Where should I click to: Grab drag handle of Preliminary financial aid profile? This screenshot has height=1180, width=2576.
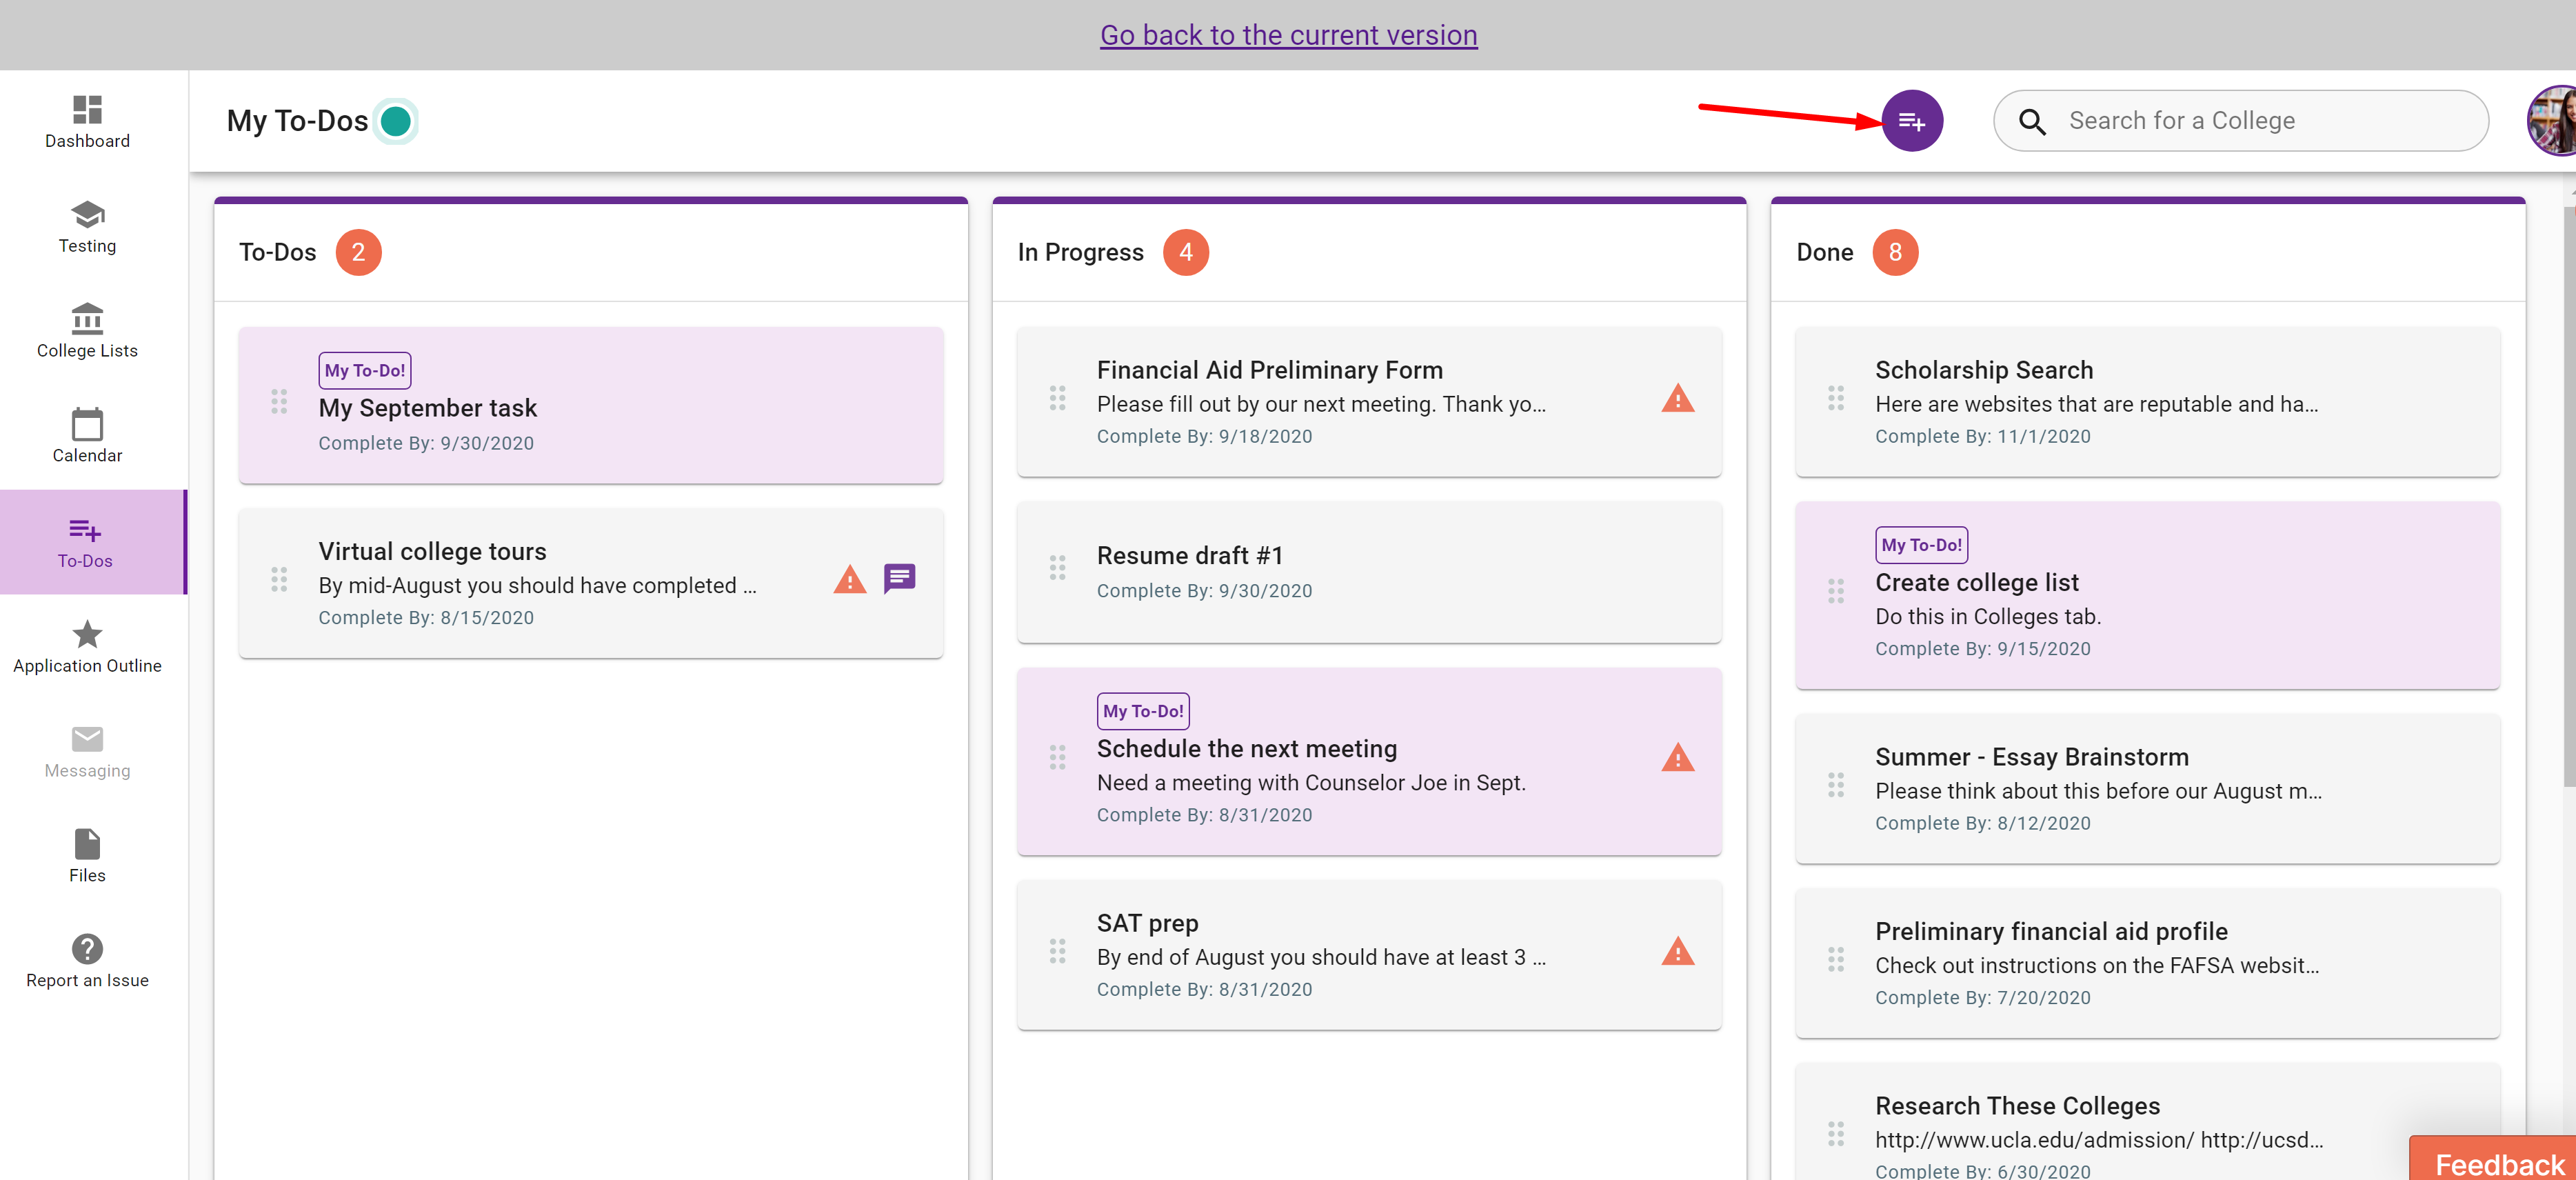[1836, 960]
